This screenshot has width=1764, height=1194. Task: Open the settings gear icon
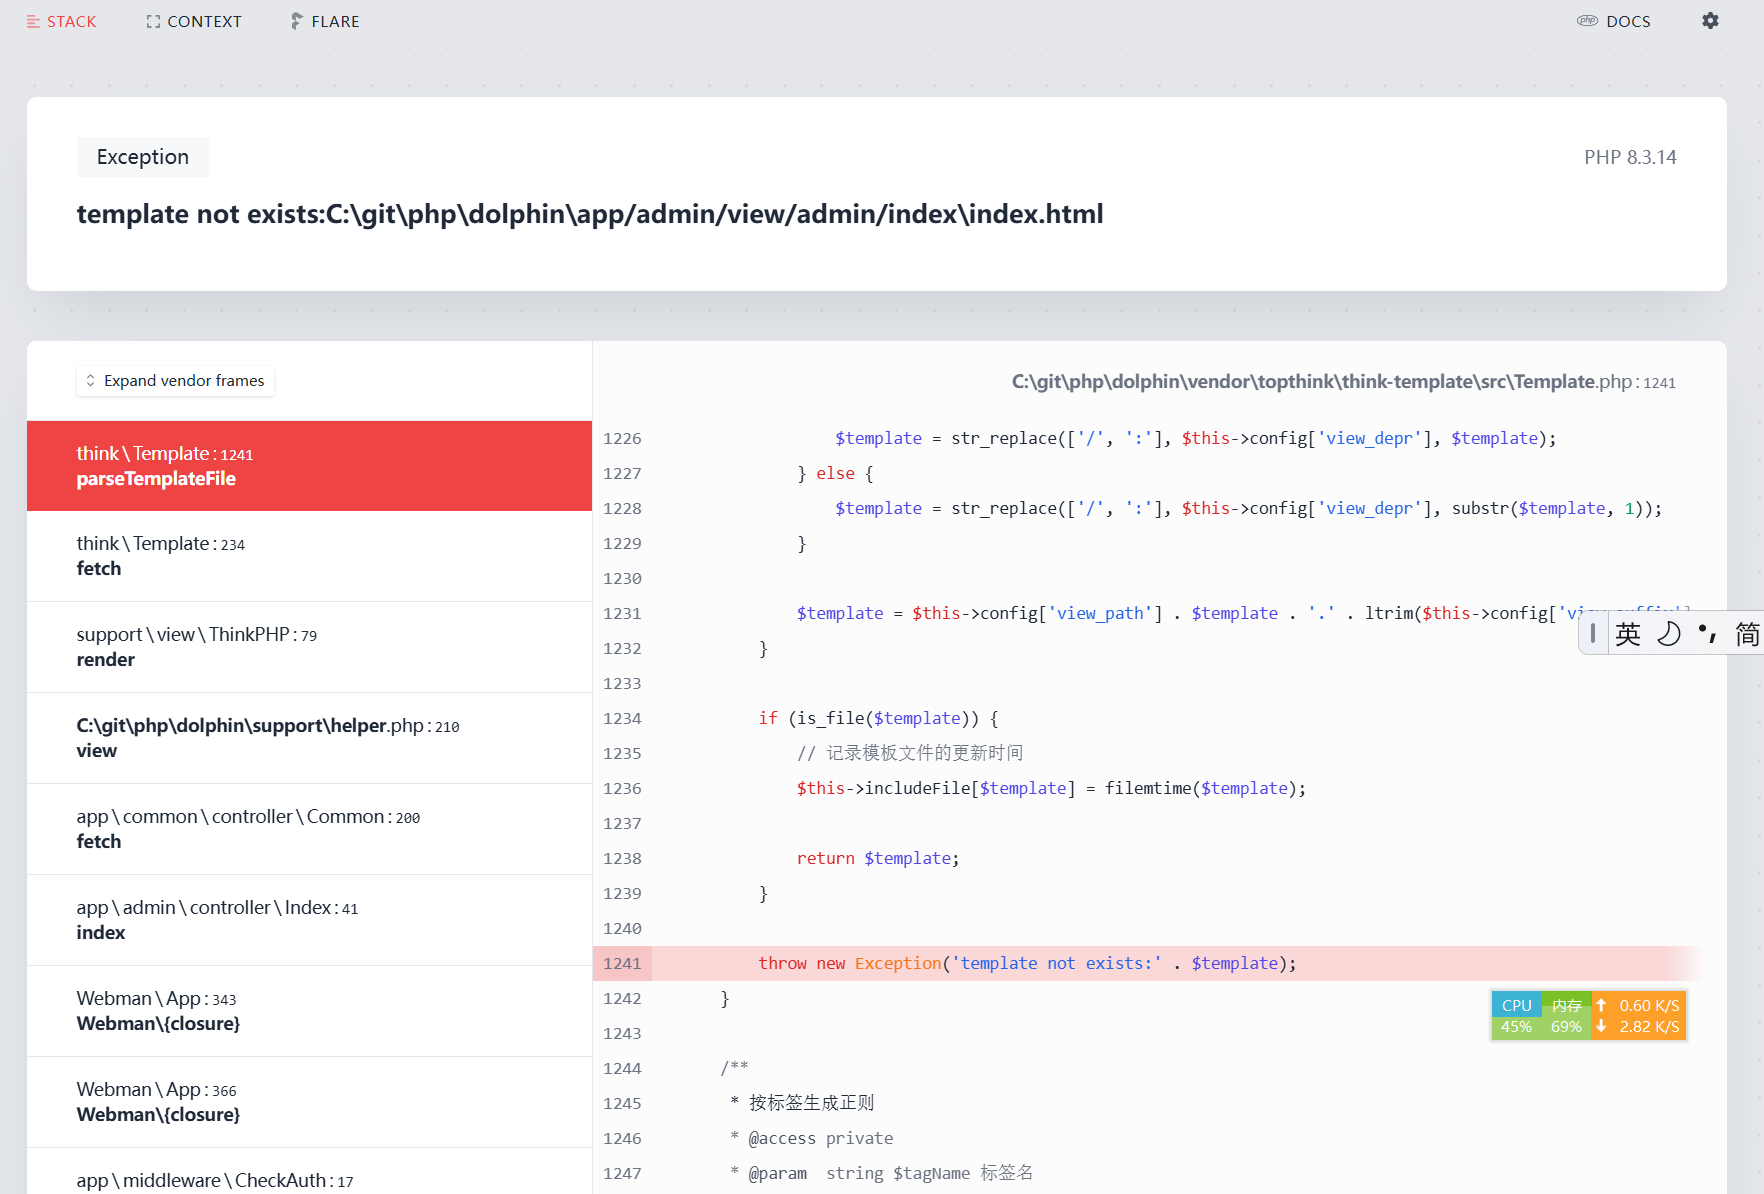(1710, 21)
